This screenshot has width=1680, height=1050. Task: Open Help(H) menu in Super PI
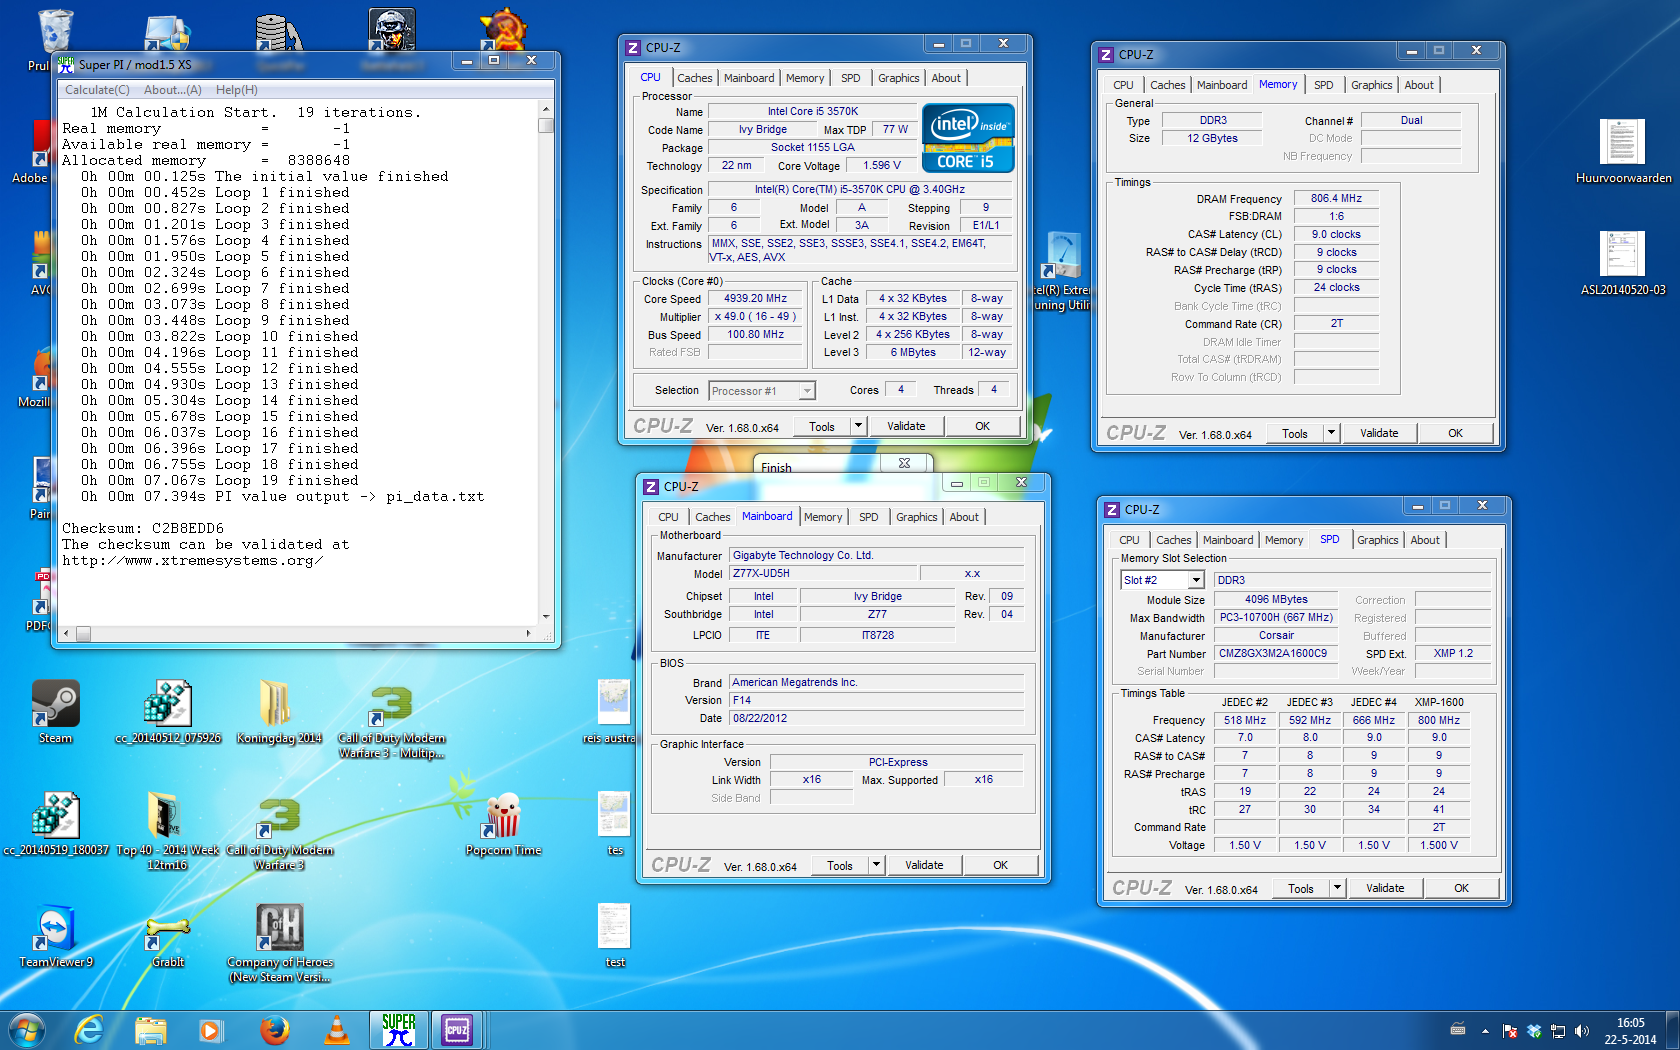click(x=237, y=90)
